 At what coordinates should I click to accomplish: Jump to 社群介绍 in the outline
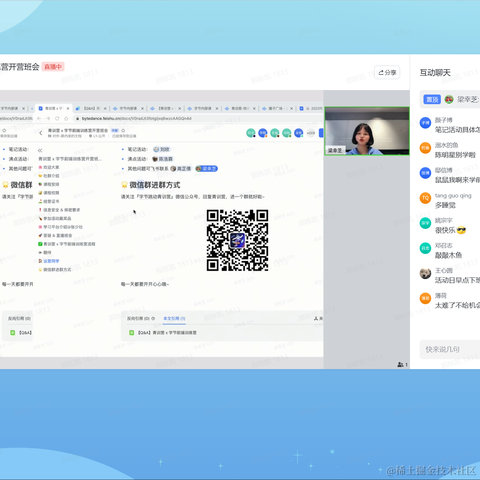49,176
